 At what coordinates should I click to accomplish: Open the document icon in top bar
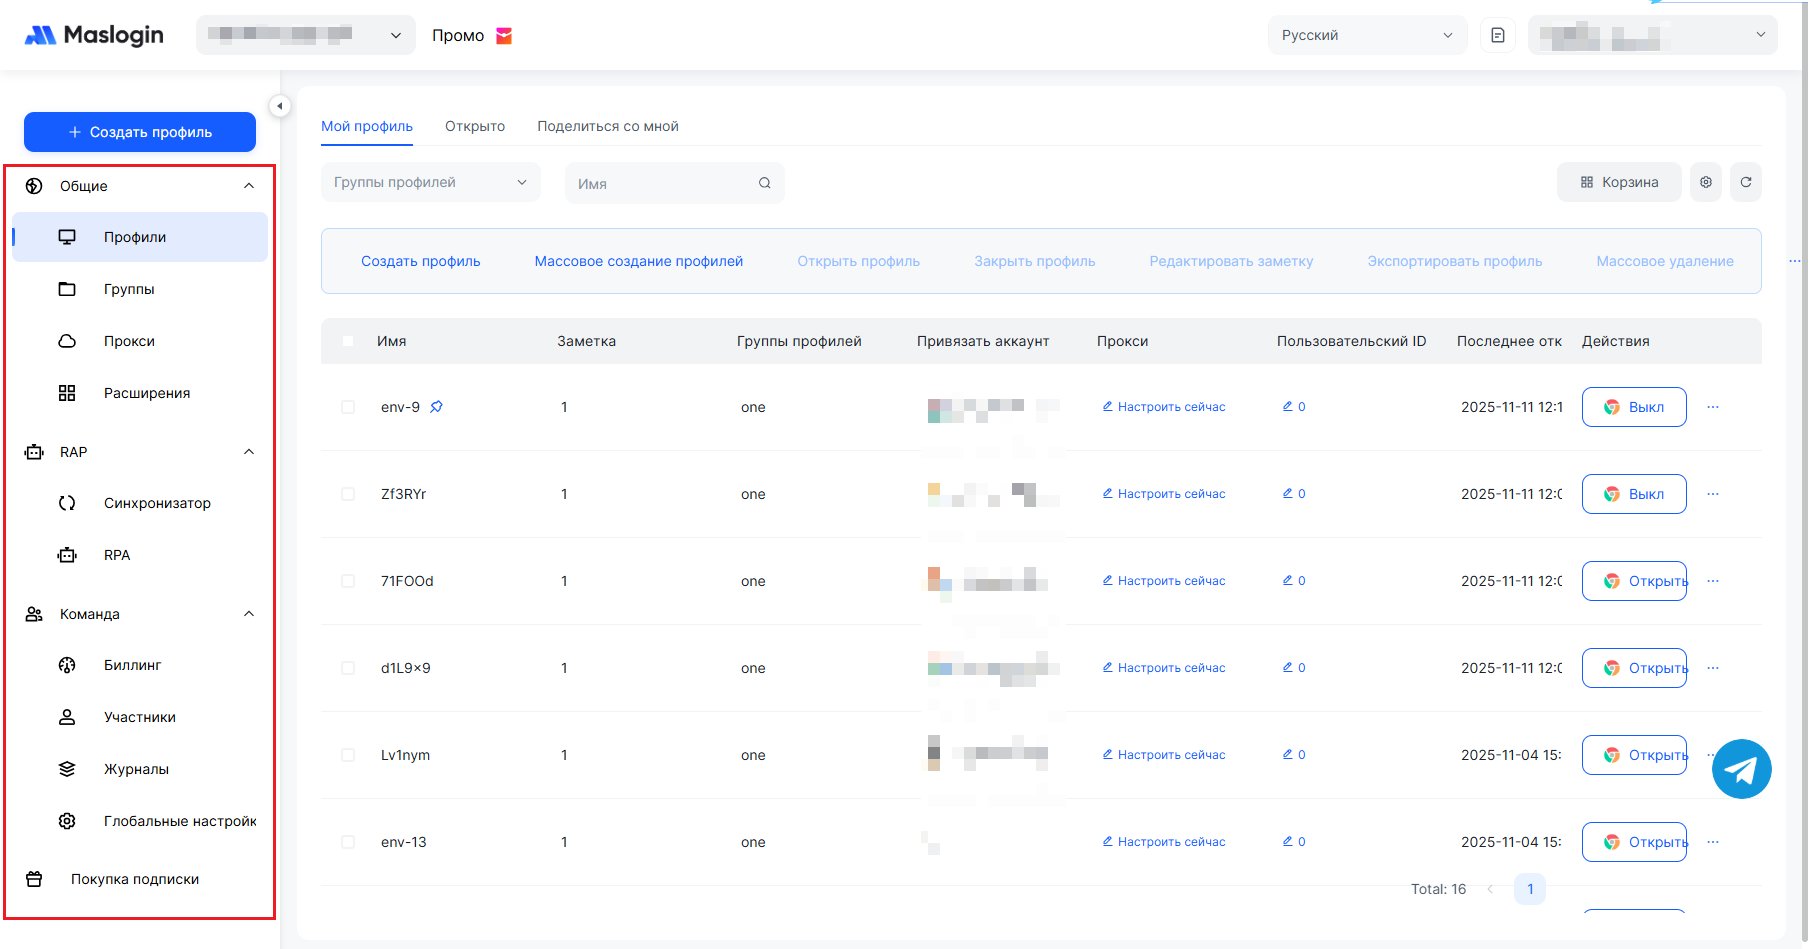pos(1497,35)
